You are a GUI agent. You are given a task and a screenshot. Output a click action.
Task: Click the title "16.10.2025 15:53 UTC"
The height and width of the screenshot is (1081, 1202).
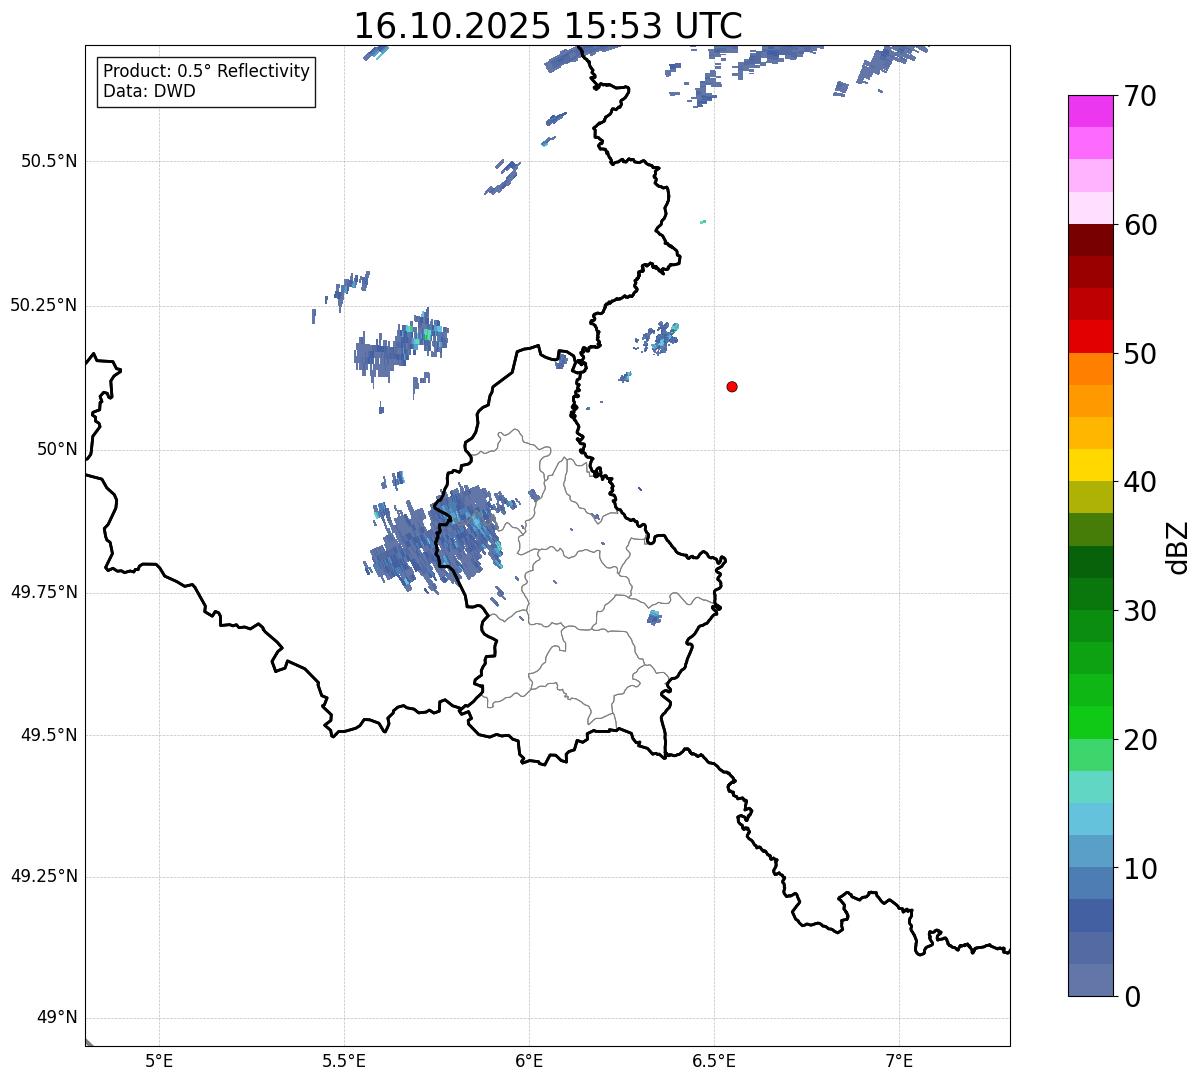pos(548,25)
